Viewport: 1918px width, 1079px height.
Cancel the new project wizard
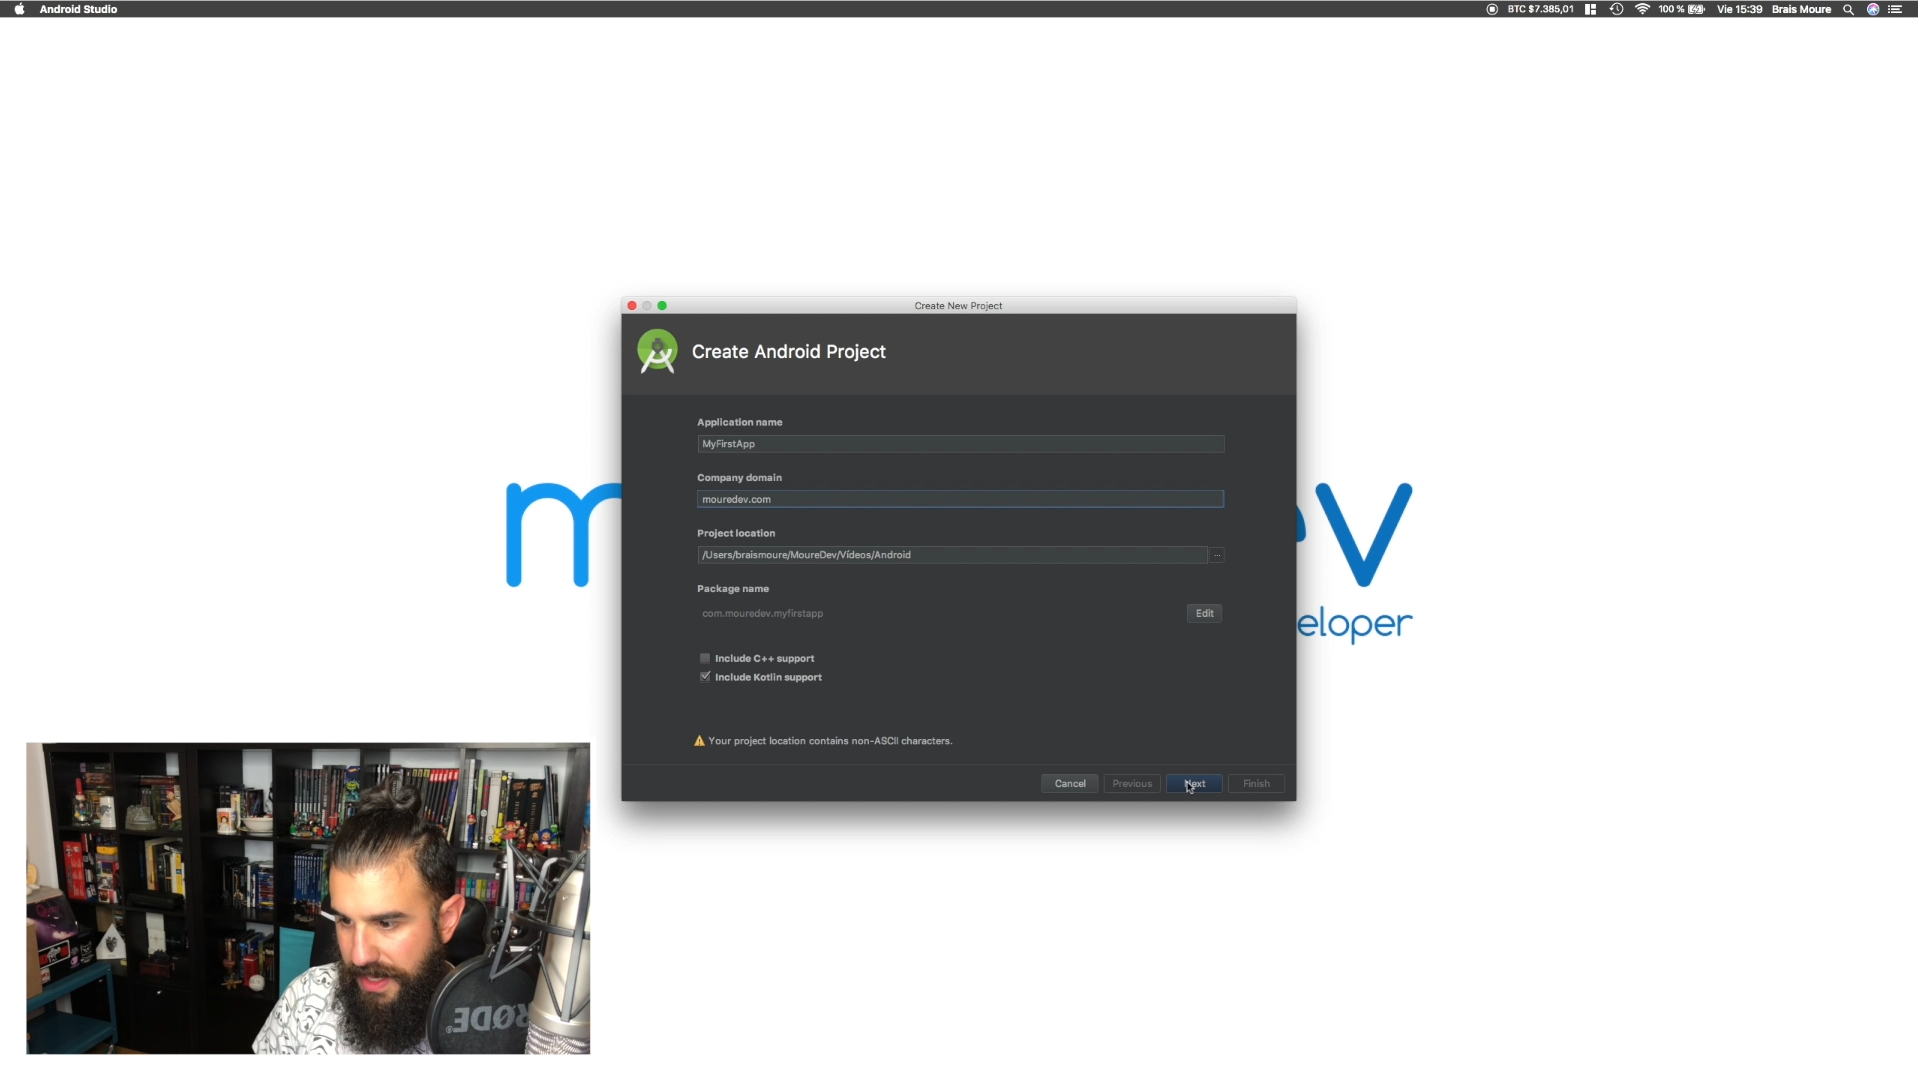pyautogui.click(x=1069, y=783)
